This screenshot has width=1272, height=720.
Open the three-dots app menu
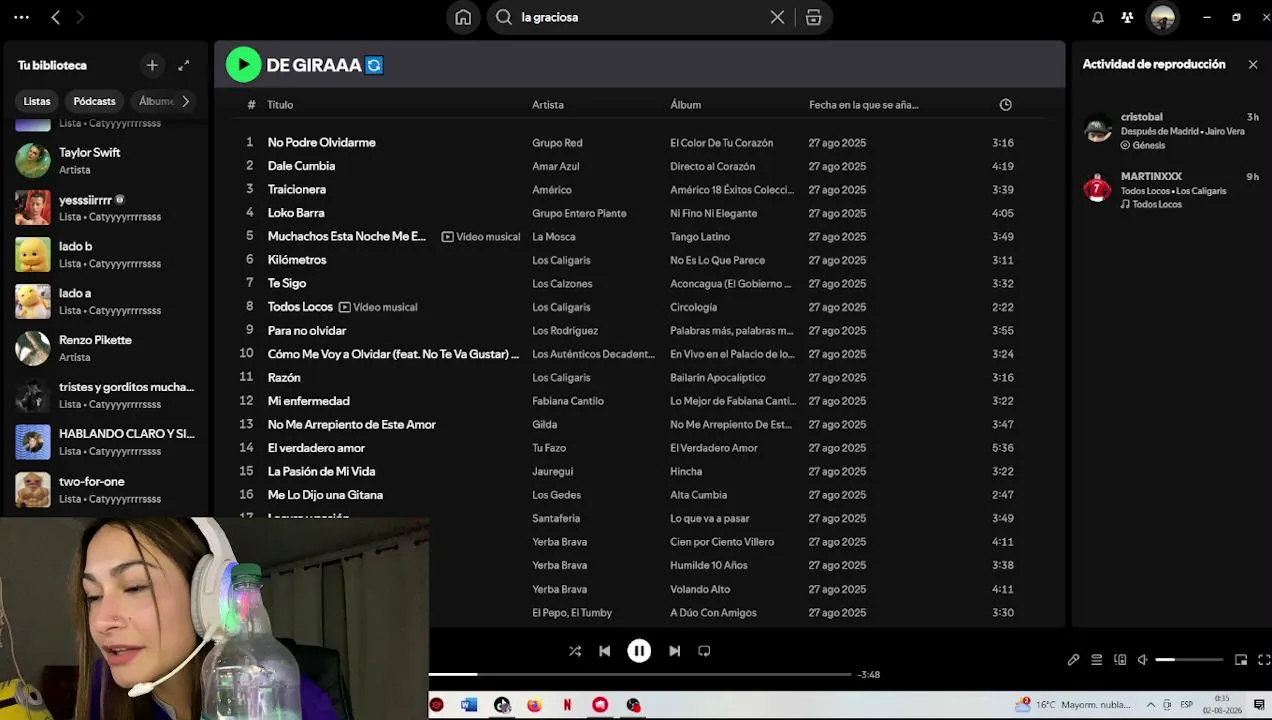[21, 17]
